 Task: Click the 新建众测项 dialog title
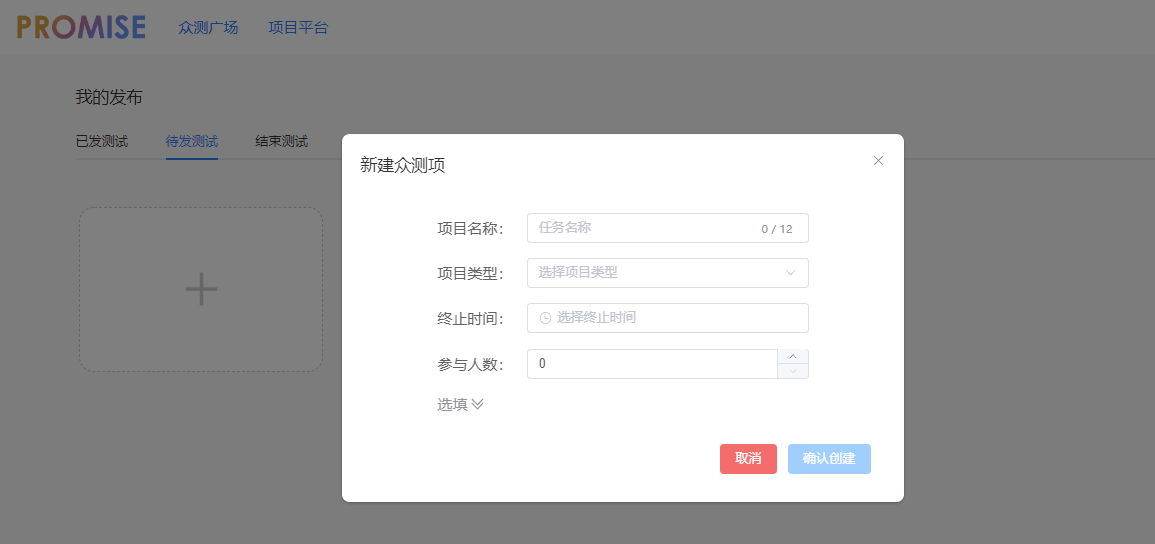pyautogui.click(x=402, y=166)
